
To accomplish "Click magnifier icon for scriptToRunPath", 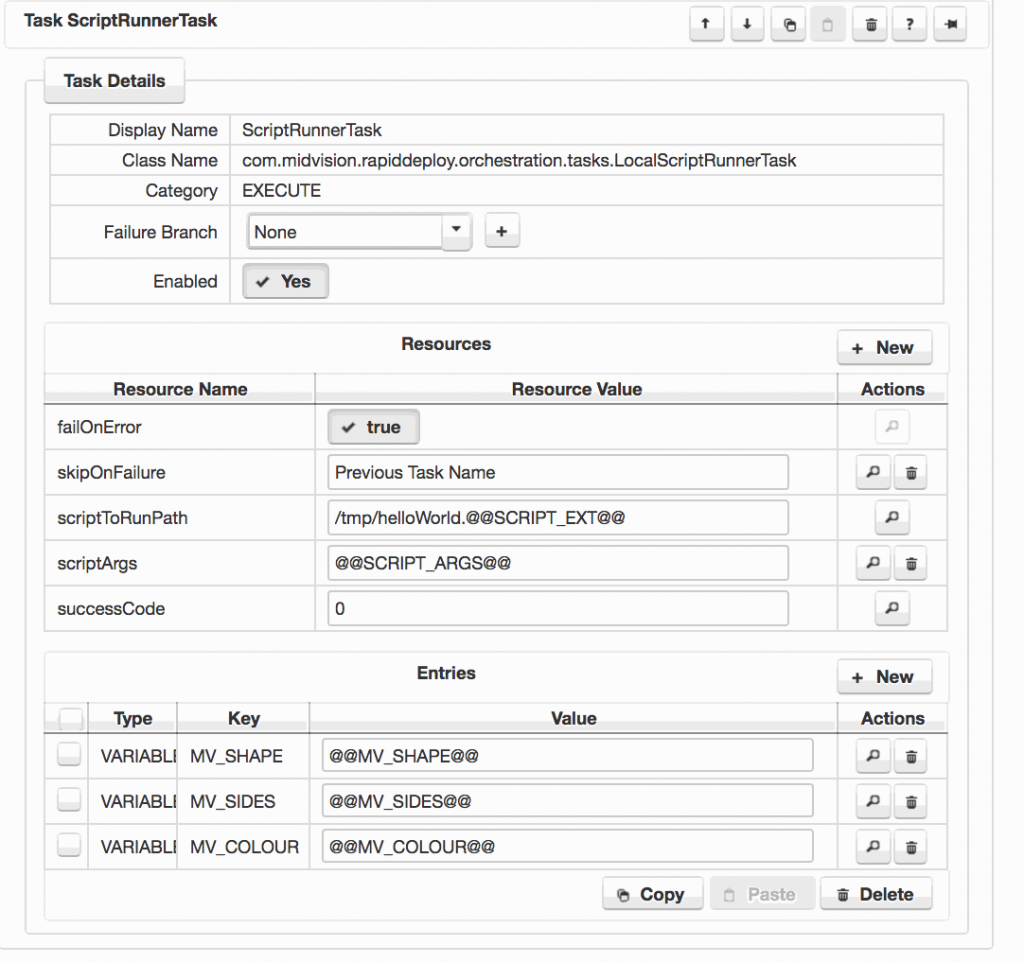I will (x=892, y=518).
